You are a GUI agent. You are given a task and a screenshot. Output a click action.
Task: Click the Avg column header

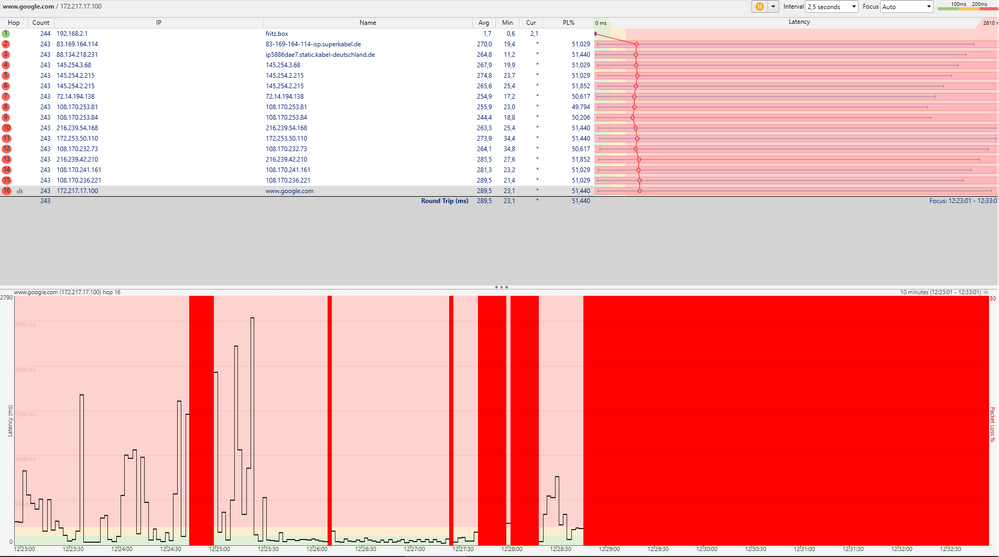(484, 22)
